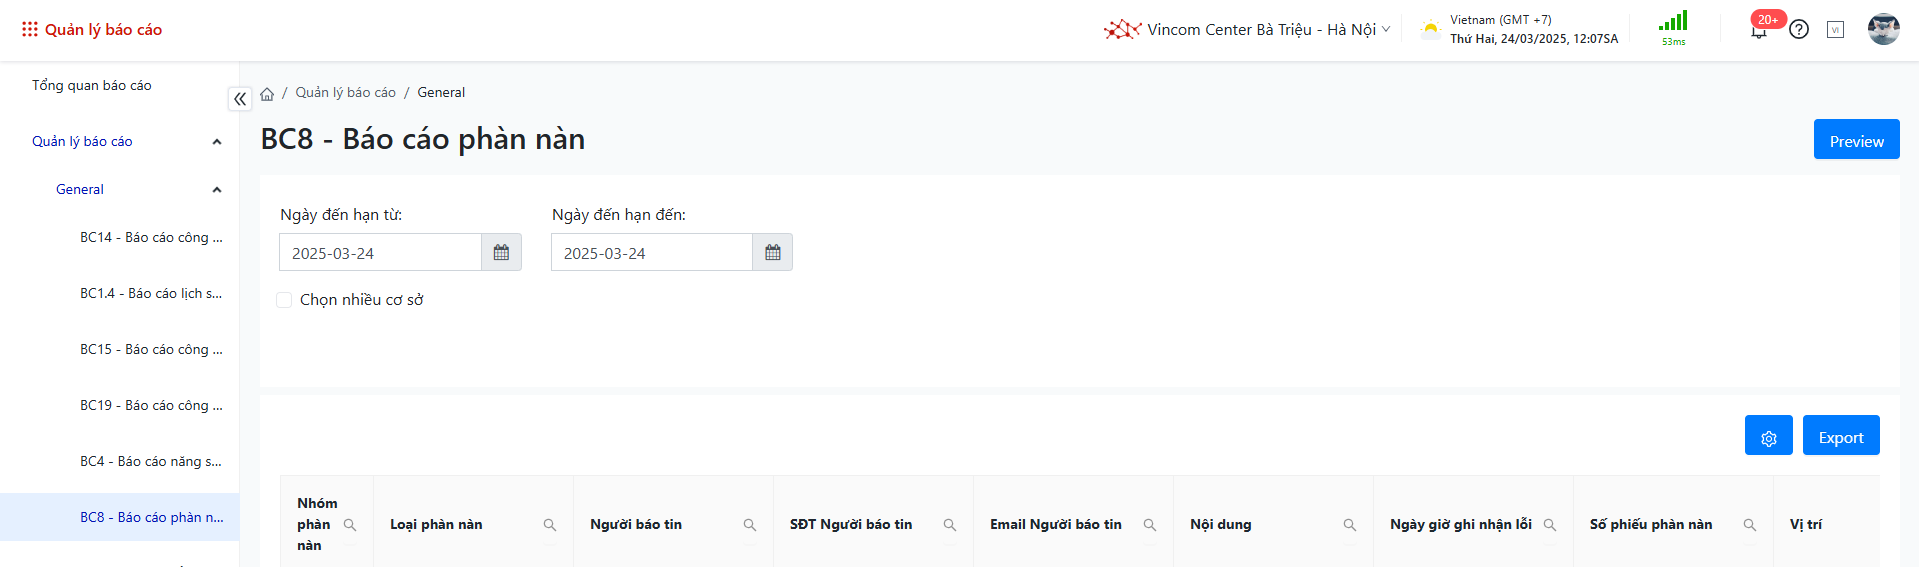Viewport: 1919px width, 567px height.
Task: Click the home breadcrumb icon
Action: [267, 93]
